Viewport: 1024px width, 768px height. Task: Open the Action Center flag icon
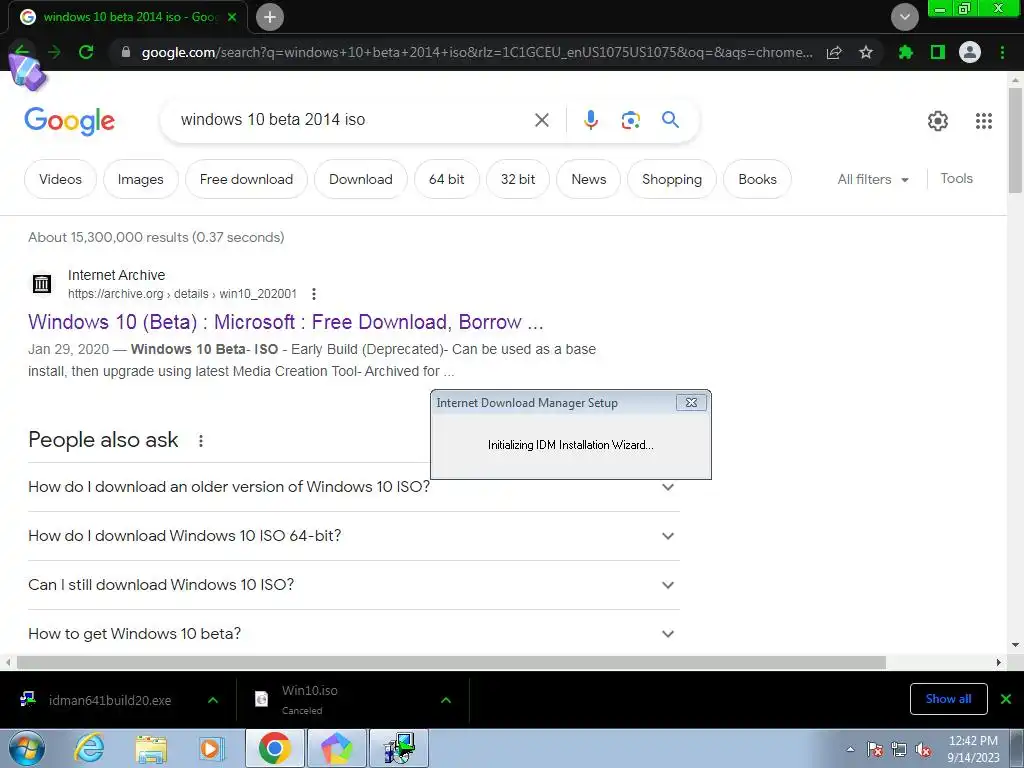[x=874, y=750]
